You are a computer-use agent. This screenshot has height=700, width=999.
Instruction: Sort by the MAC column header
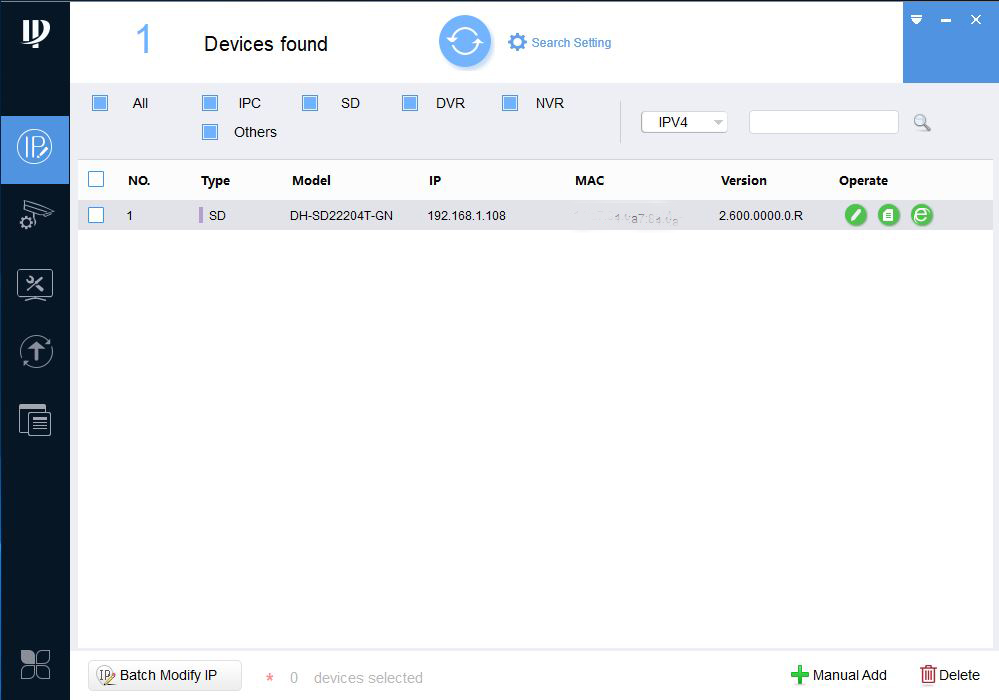click(589, 180)
